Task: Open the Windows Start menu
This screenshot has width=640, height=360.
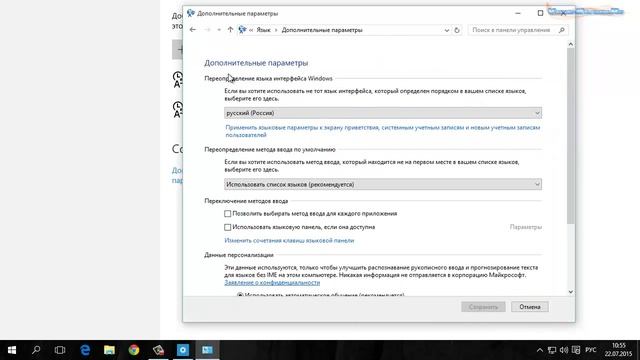Action: pyautogui.click(x=12, y=350)
